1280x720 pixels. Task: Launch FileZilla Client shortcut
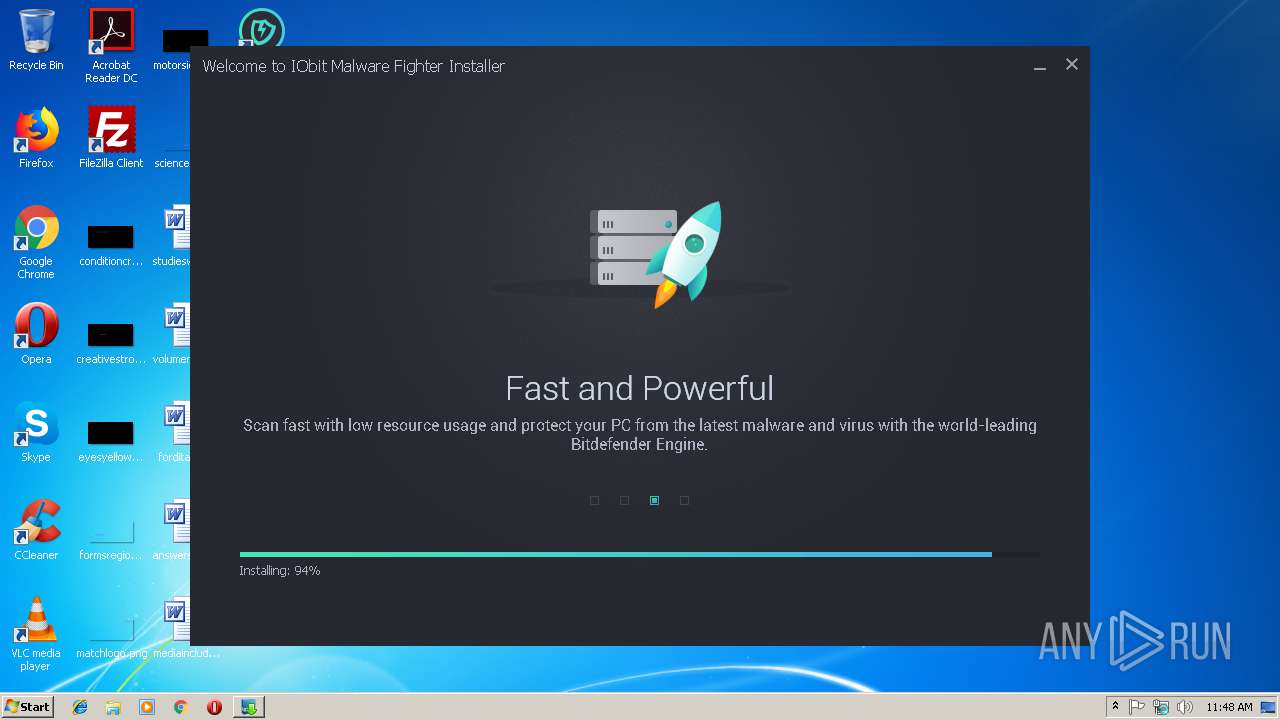pyautogui.click(x=111, y=138)
